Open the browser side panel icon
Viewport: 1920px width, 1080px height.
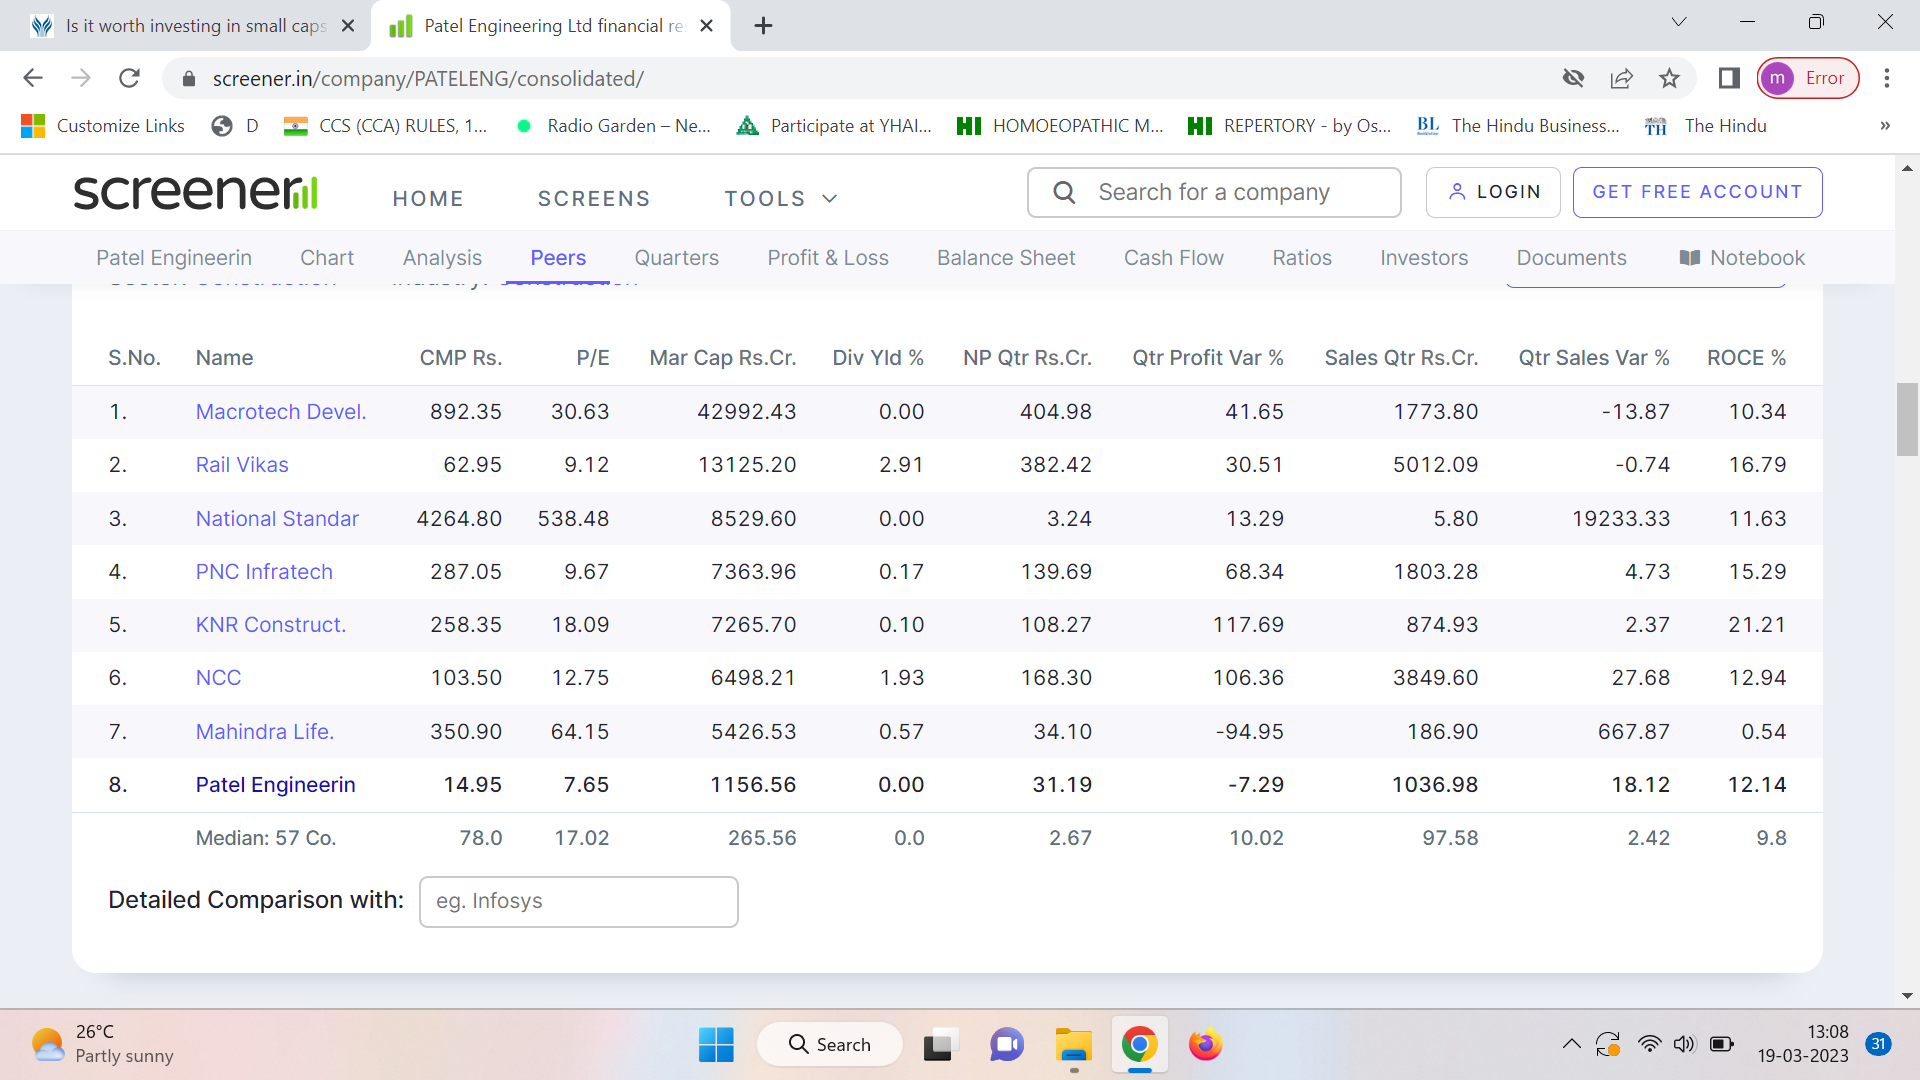pyautogui.click(x=1729, y=78)
